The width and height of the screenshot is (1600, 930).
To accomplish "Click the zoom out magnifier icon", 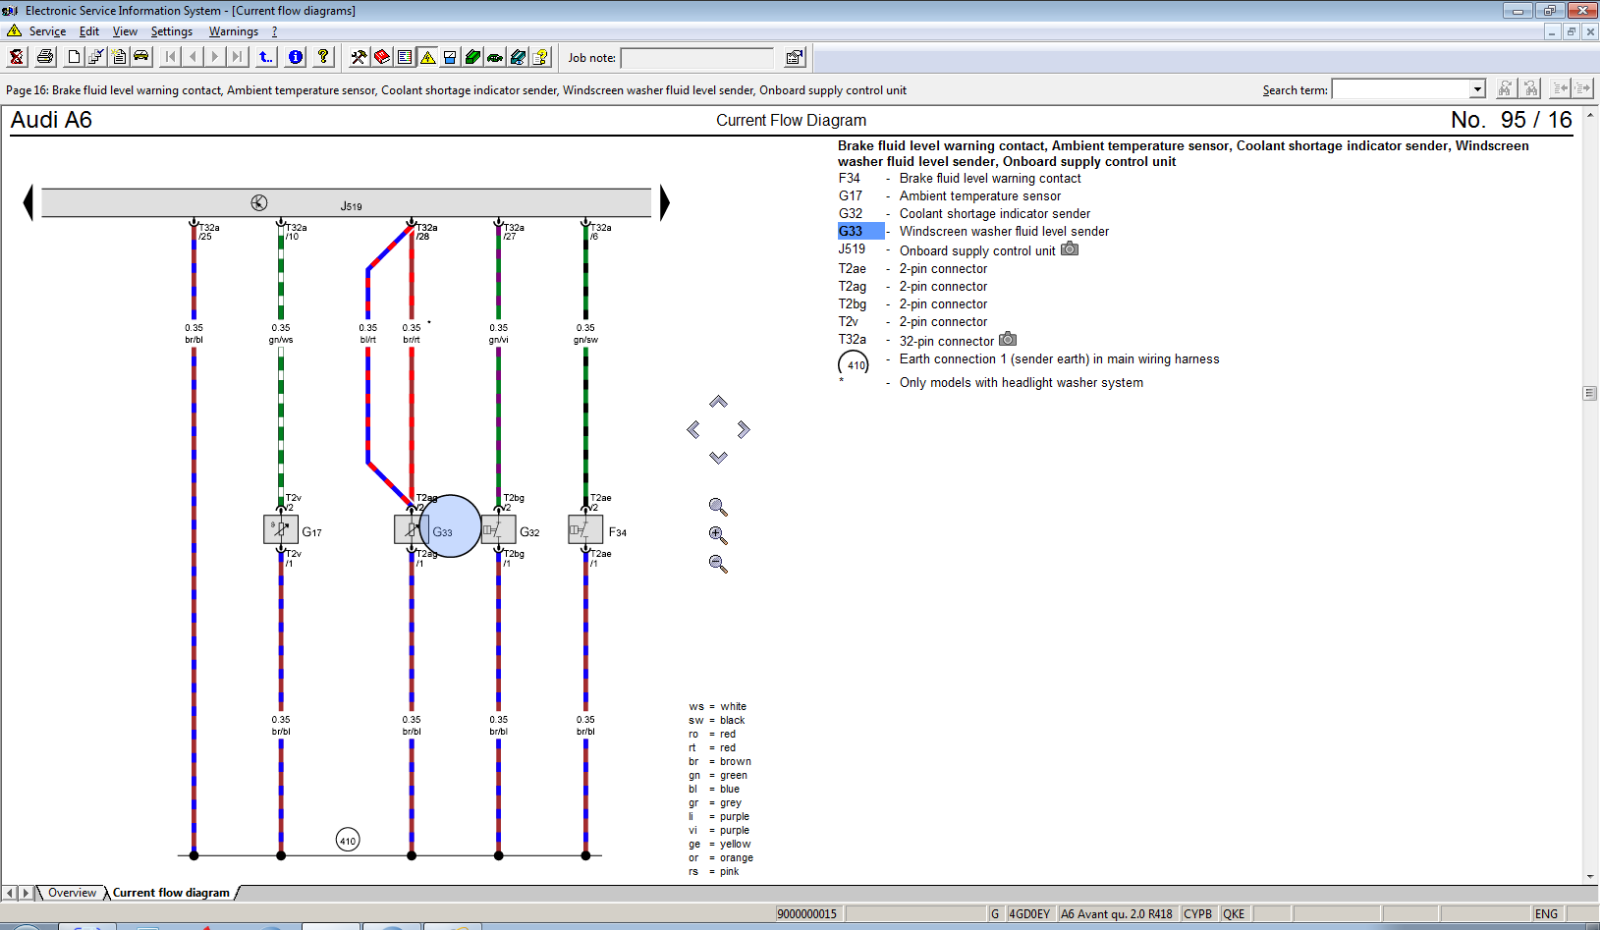I will 718,564.
